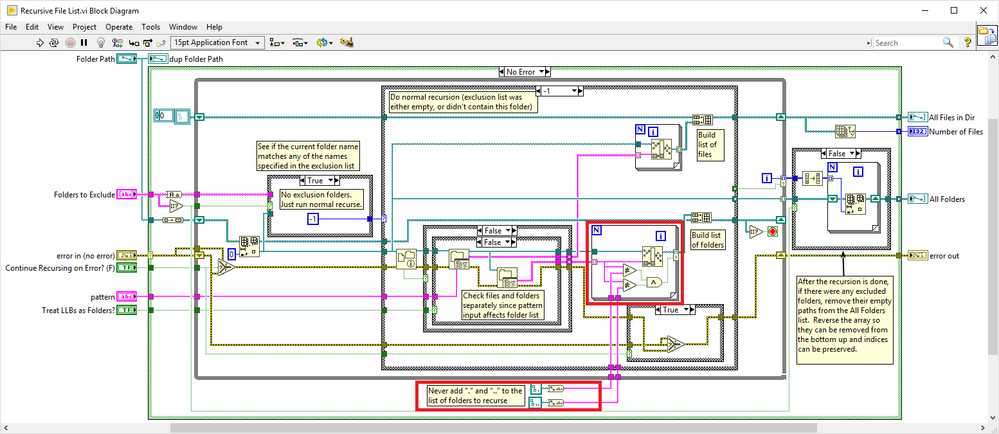The height and width of the screenshot is (434, 999).
Task: Click the Run arrow button
Action: point(39,43)
